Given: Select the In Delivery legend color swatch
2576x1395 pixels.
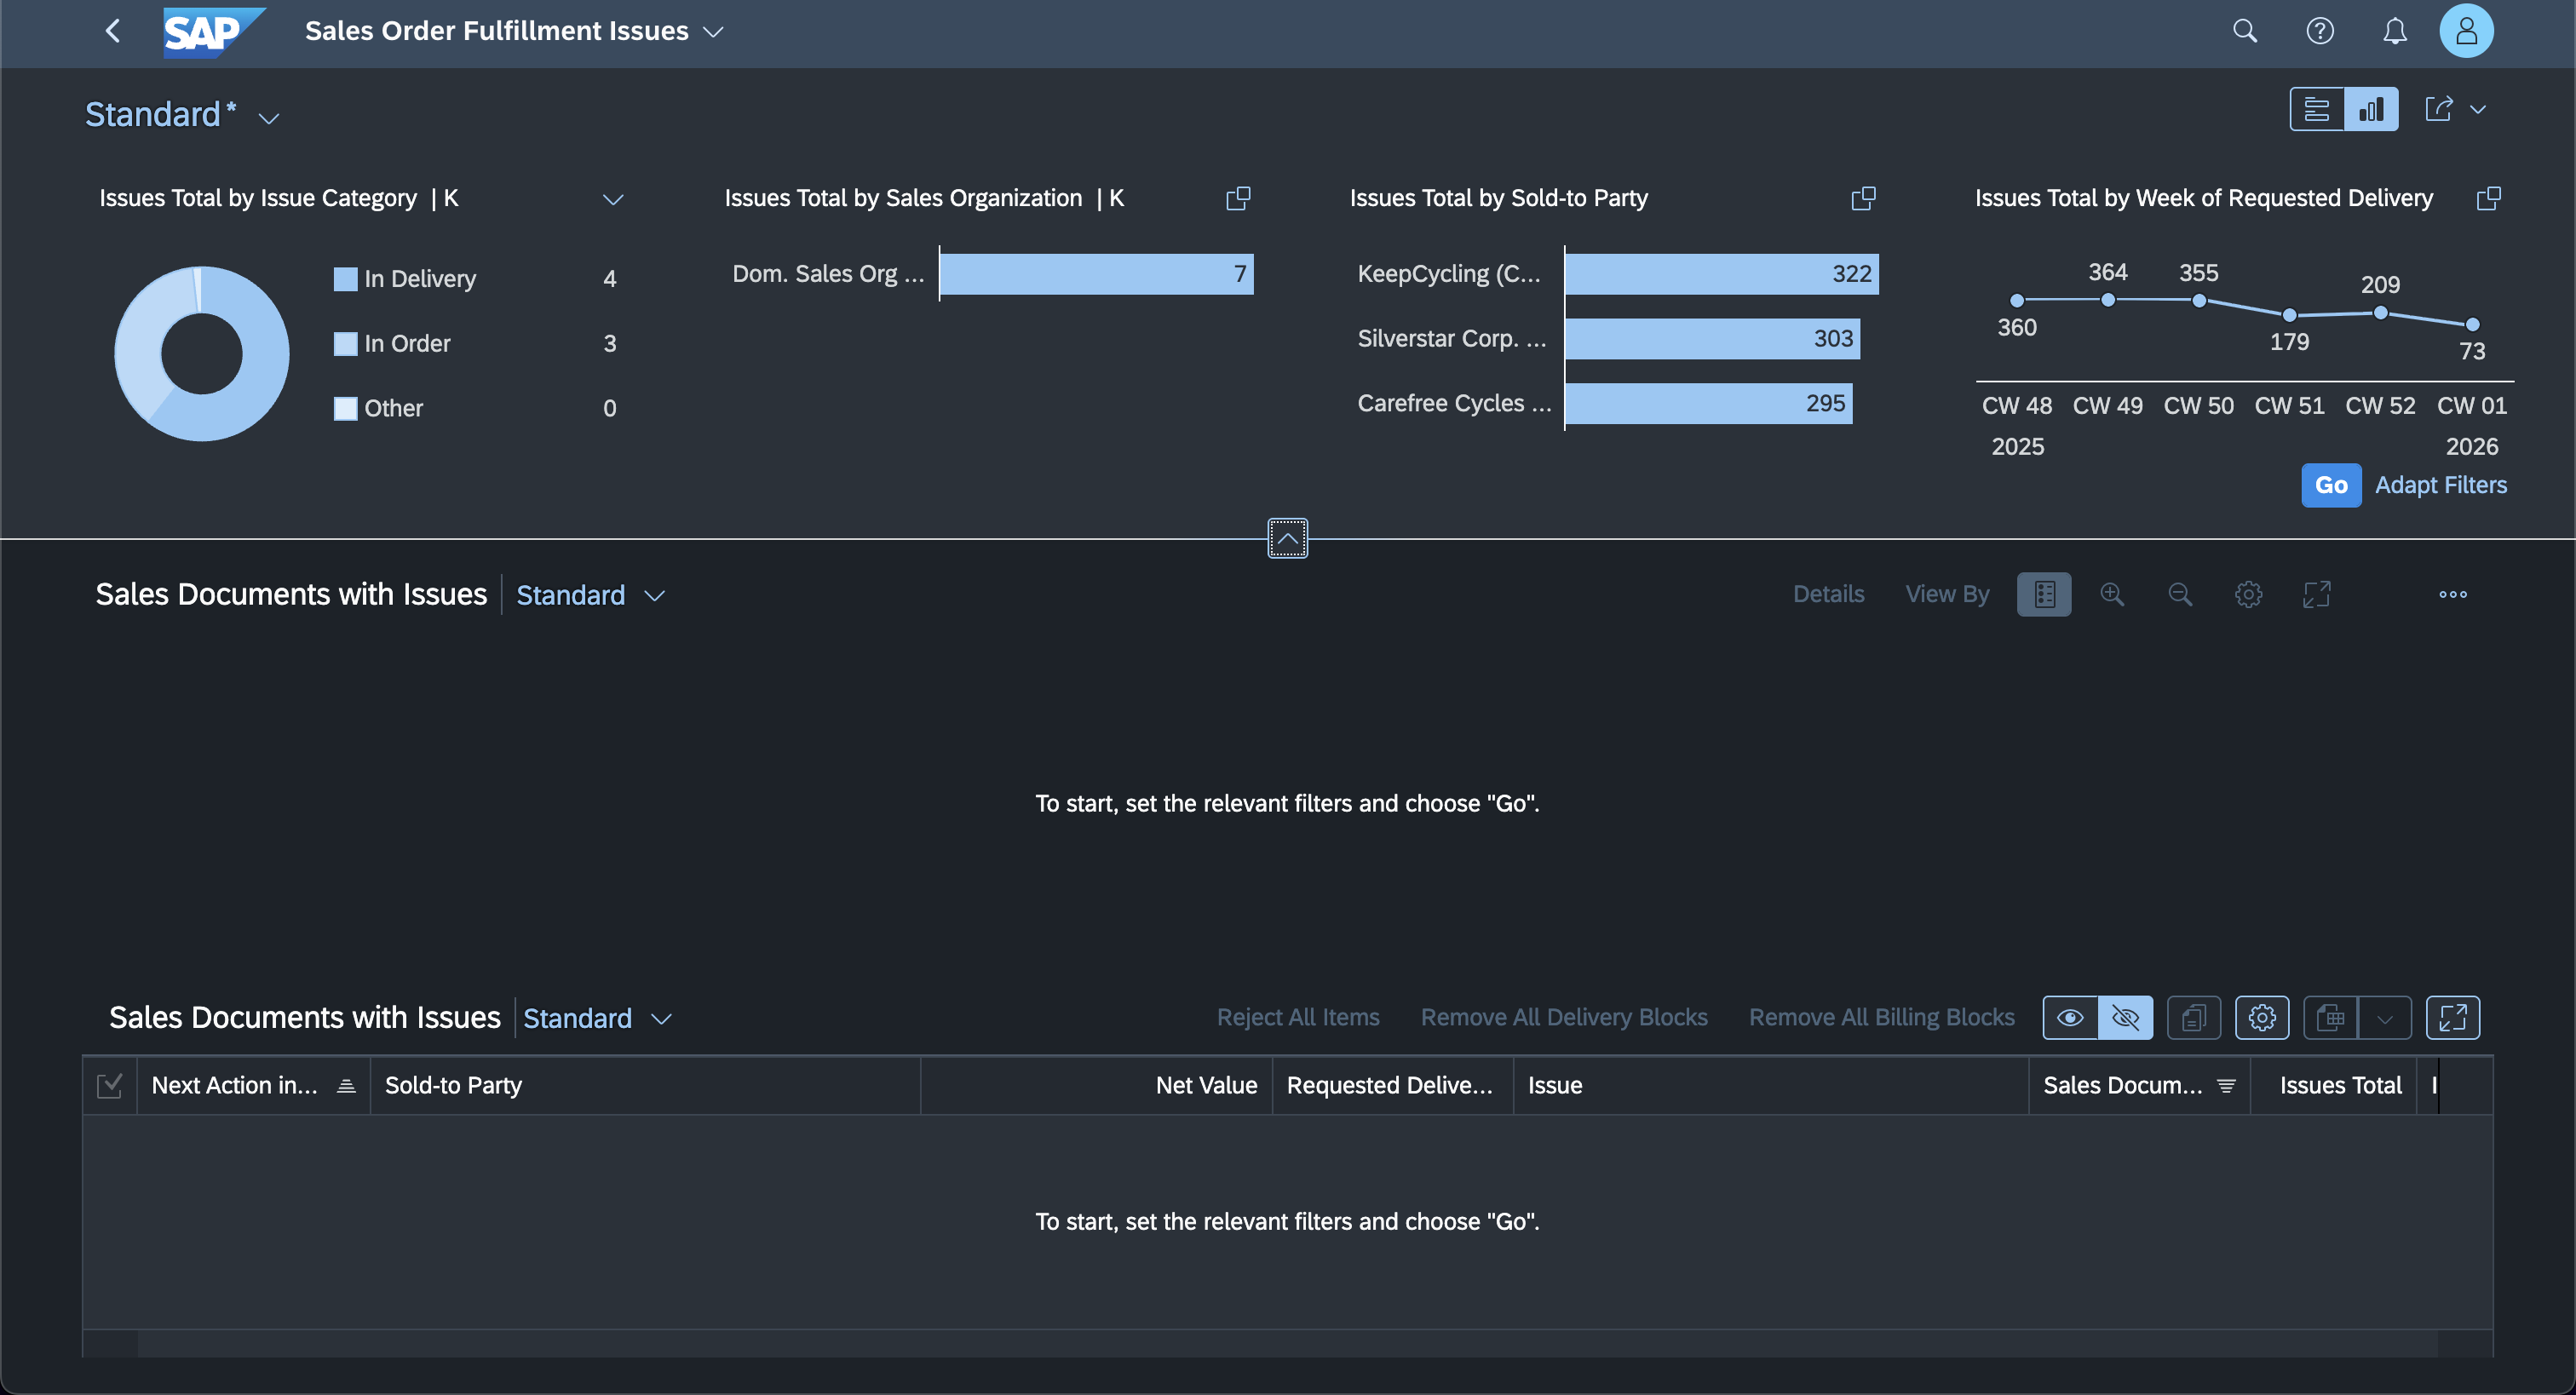Looking at the screenshot, I should coord(345,279).
